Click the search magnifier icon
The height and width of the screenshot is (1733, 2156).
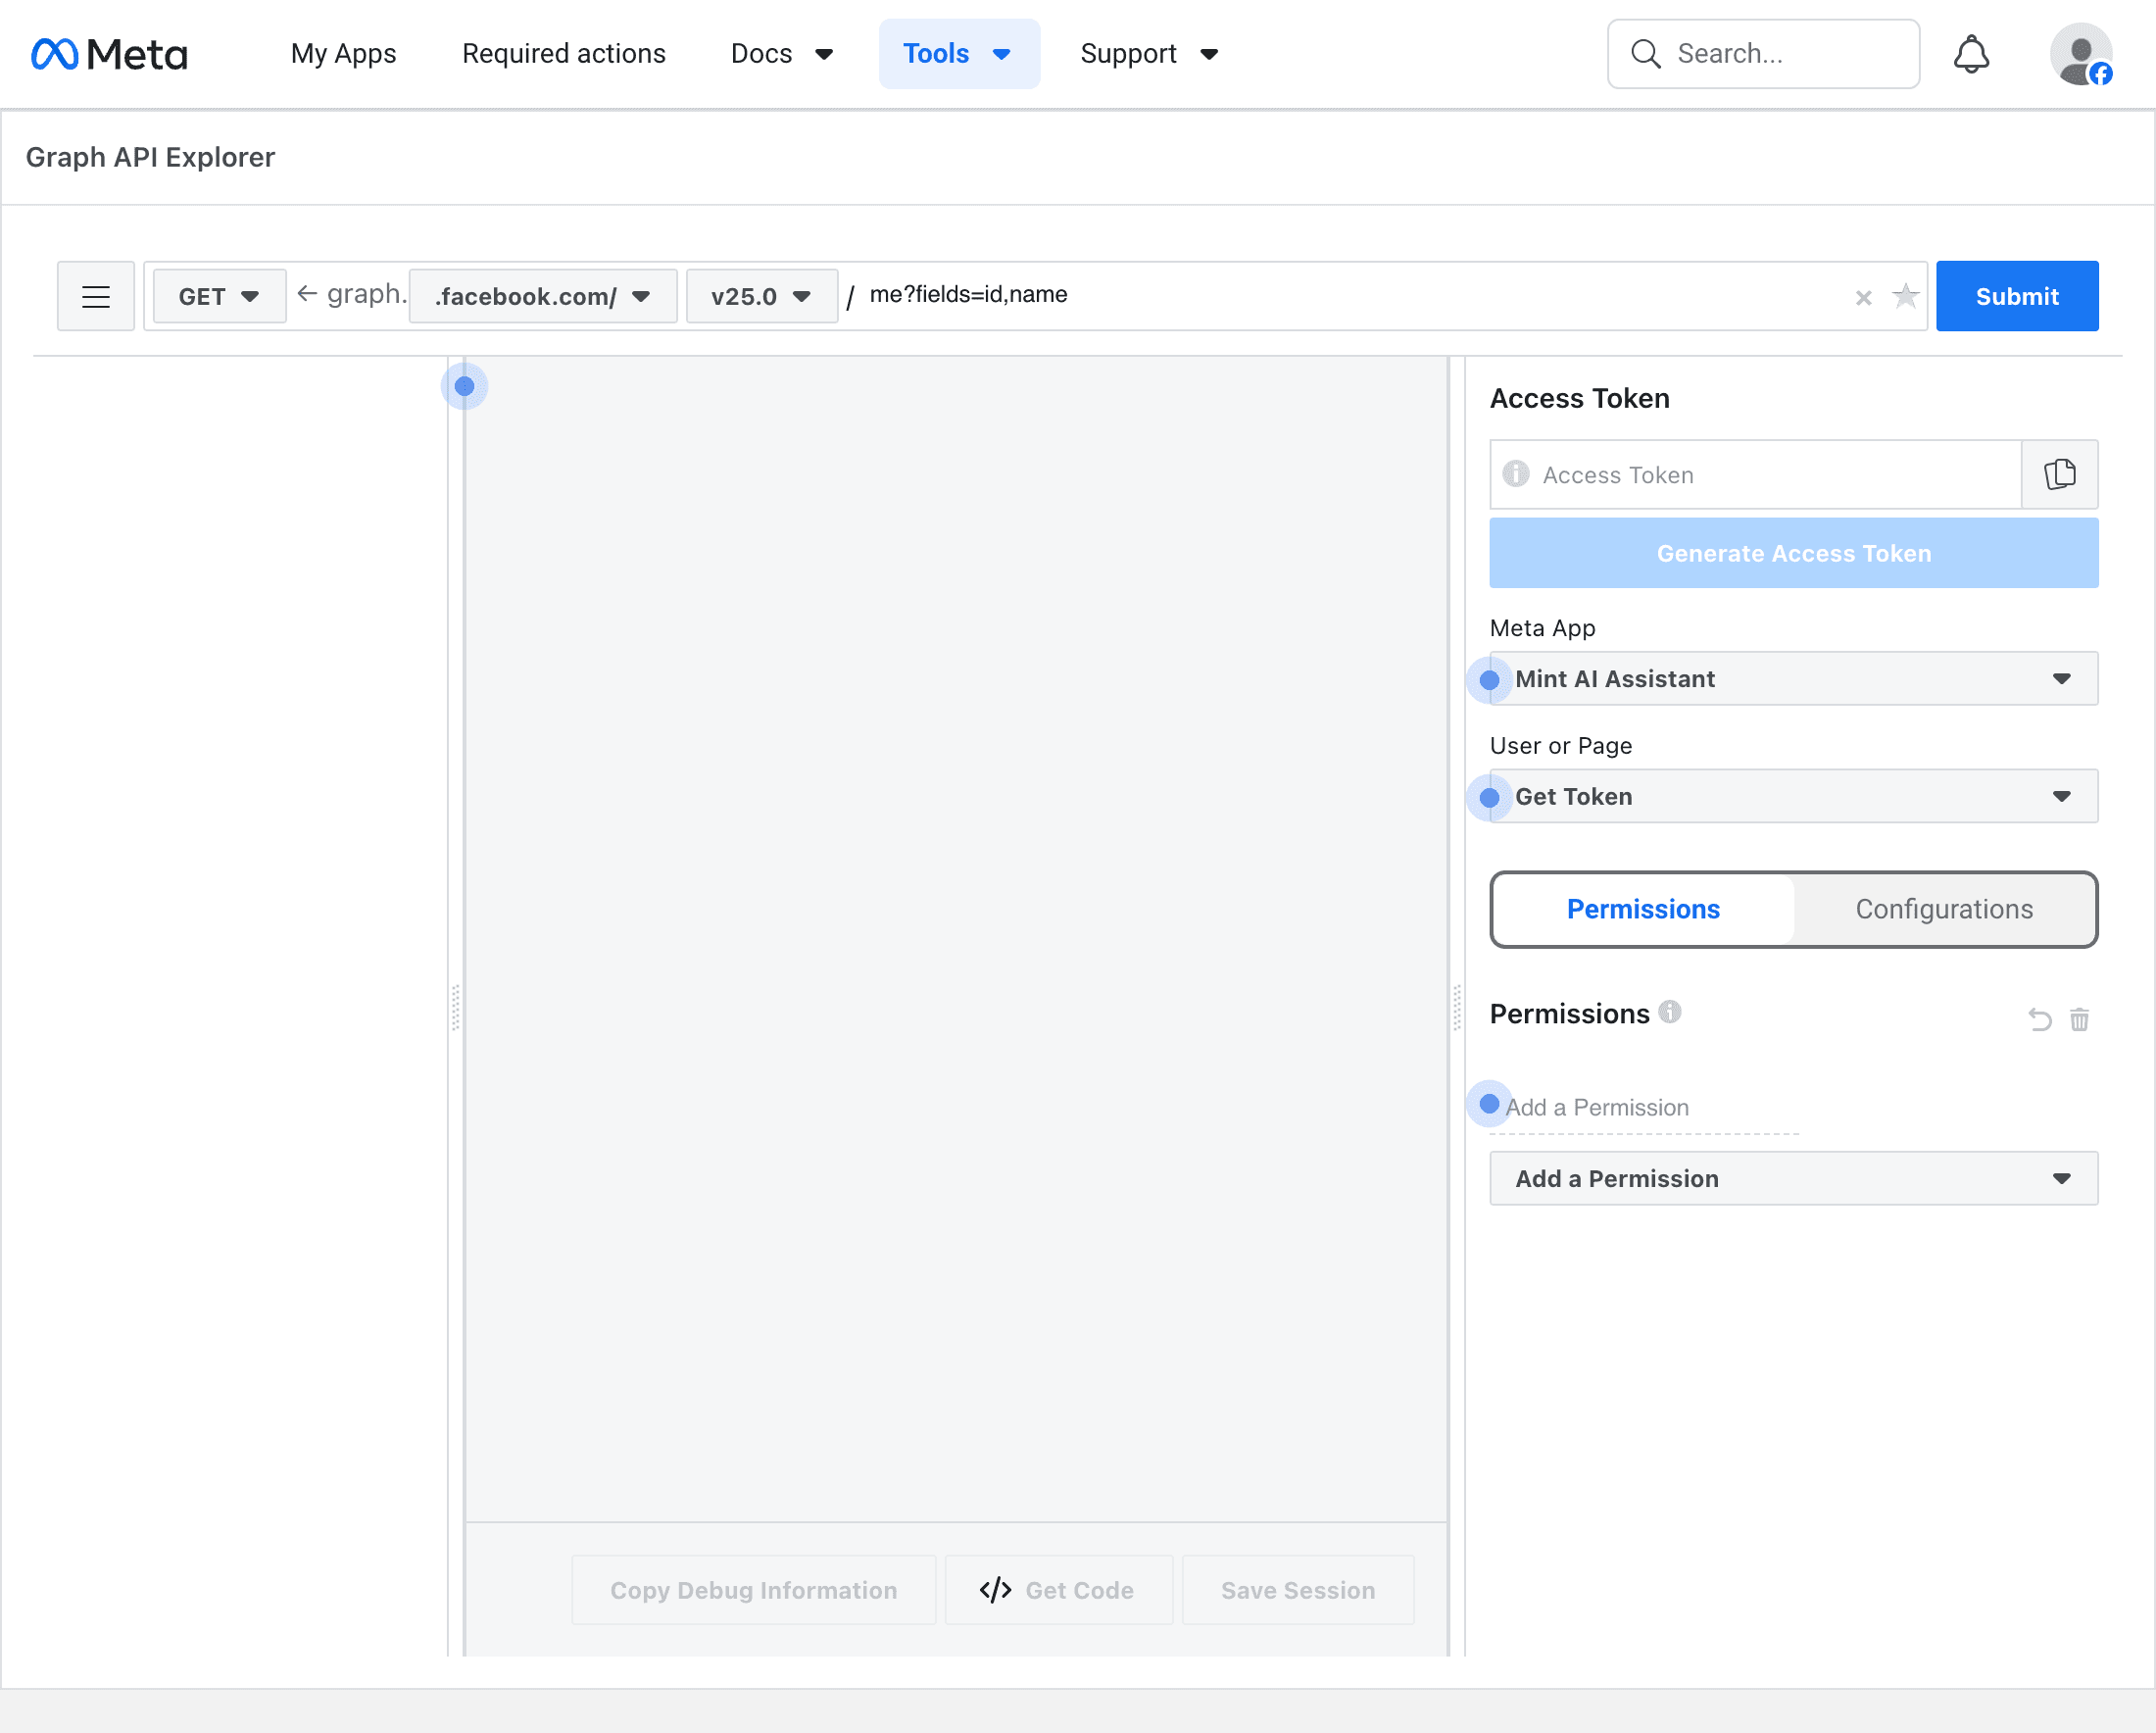[1645, 54]
